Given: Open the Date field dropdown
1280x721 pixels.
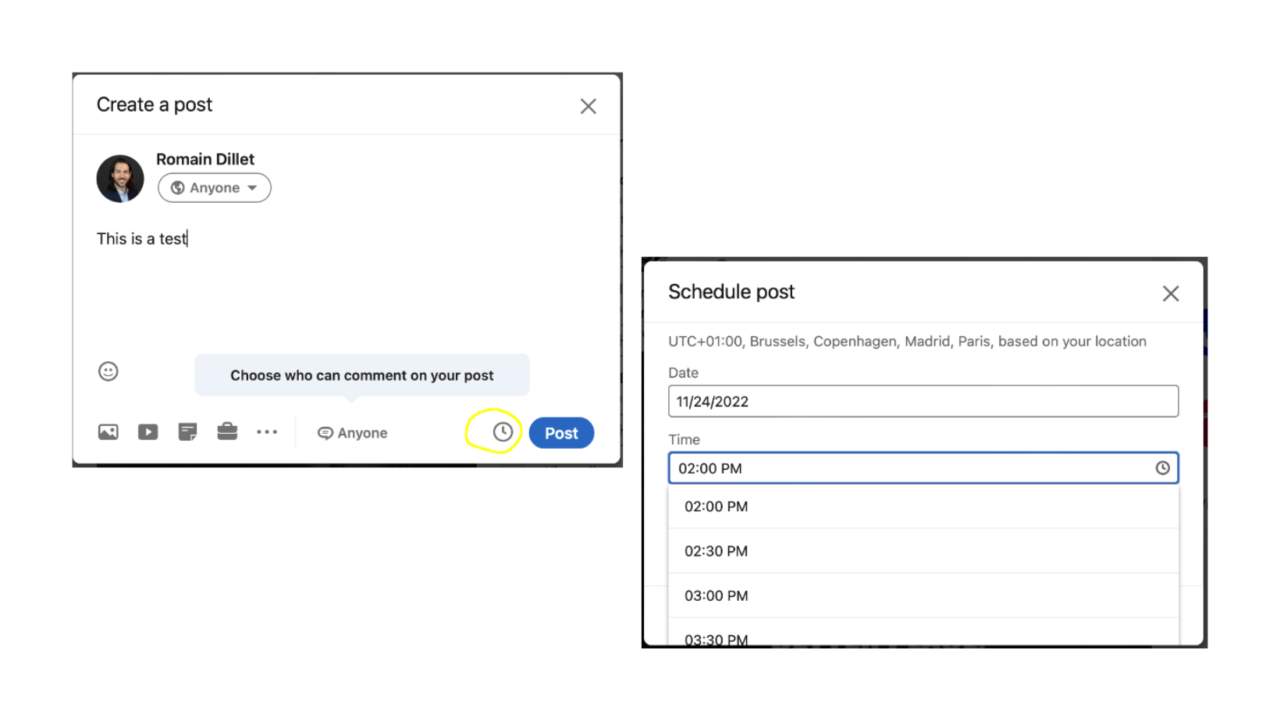Looking at the screenshot, I should 922,401.
